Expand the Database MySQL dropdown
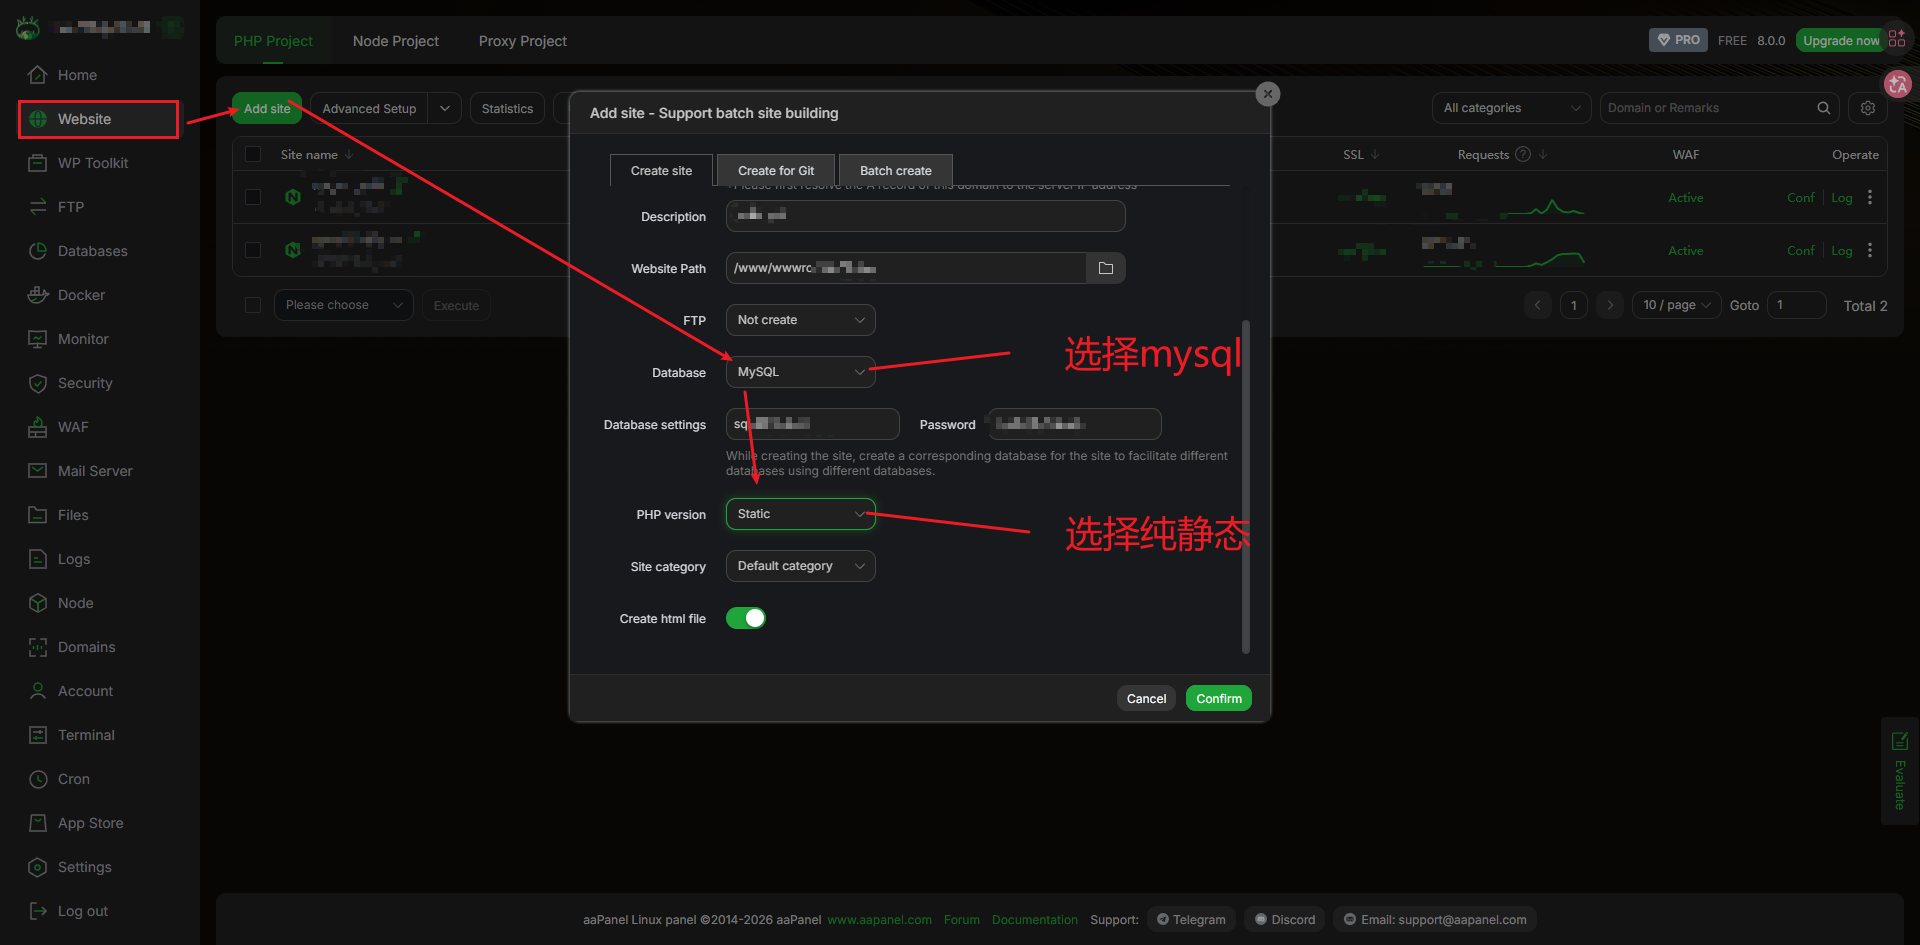 click(800, 372)
